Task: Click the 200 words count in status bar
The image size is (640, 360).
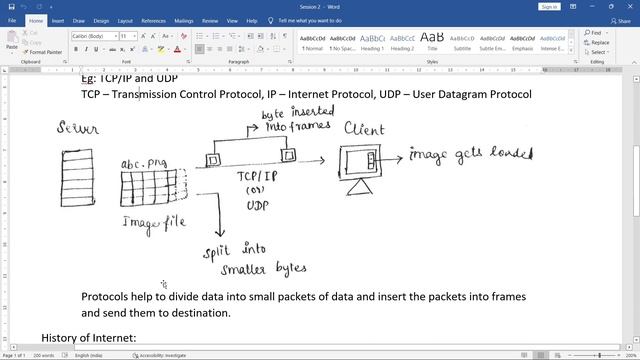Action: 44,356
